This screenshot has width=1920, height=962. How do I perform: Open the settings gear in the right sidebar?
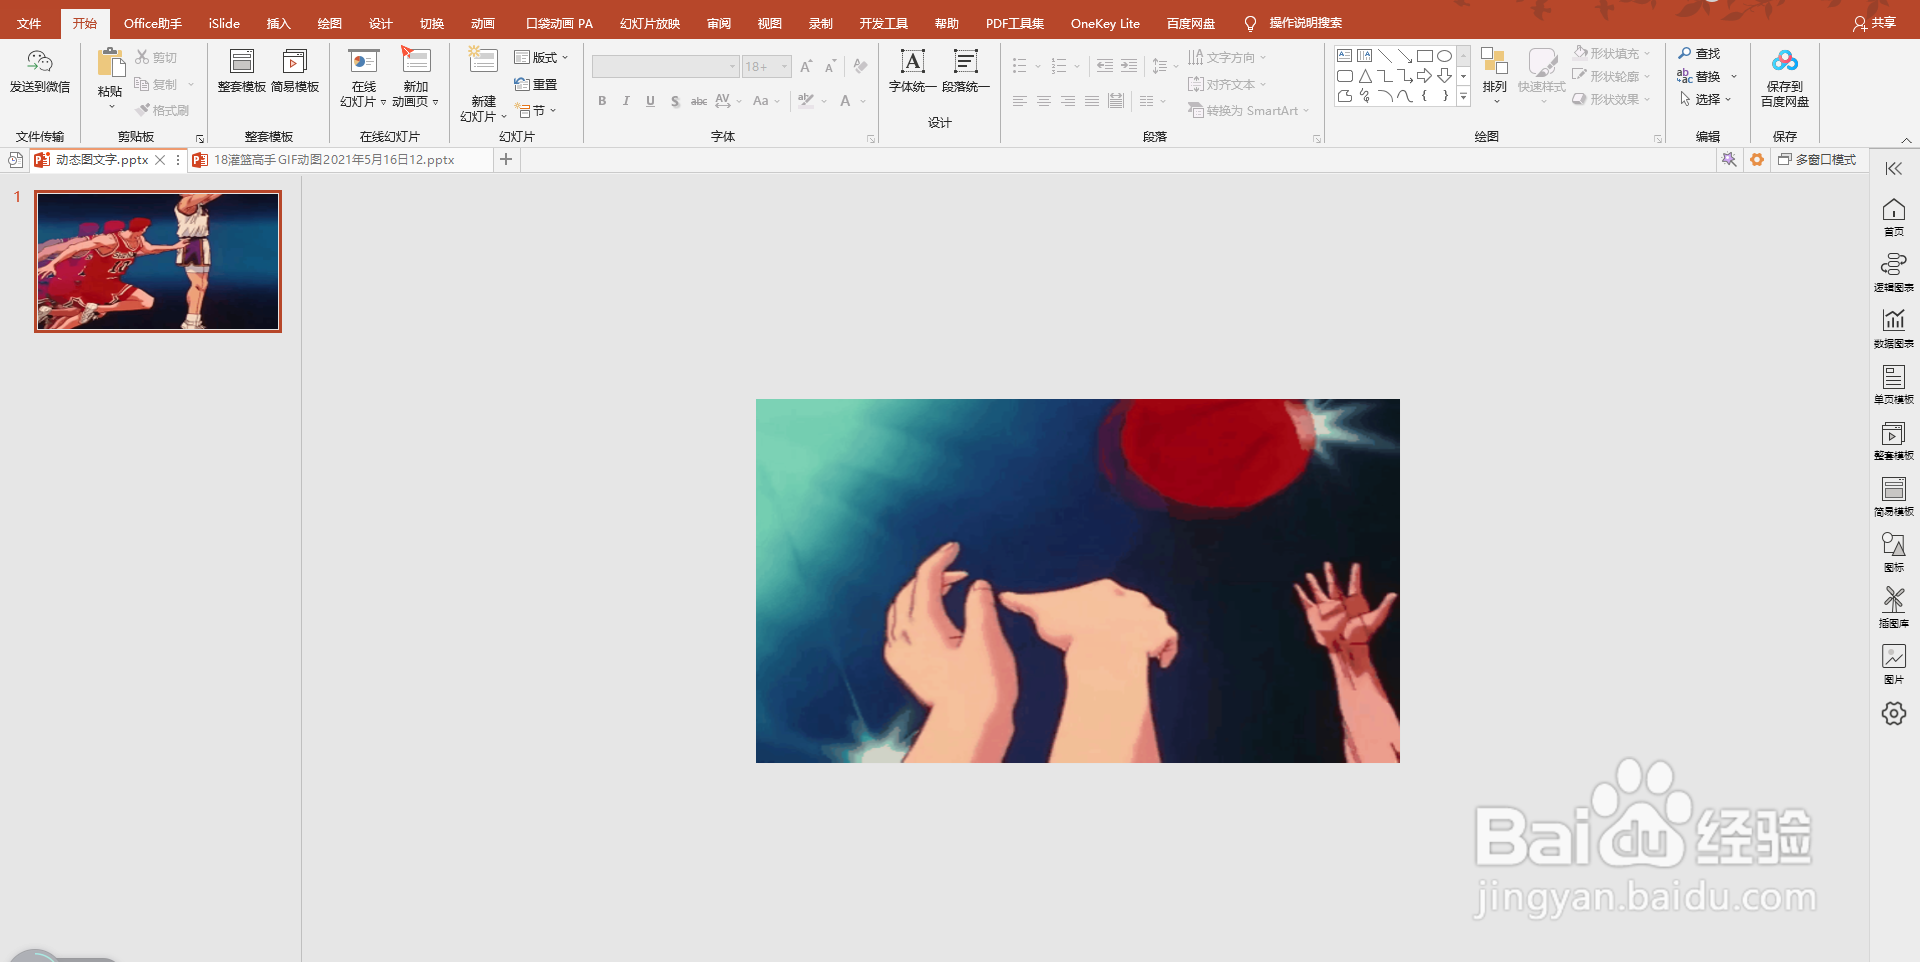(x=1894, y=713)
